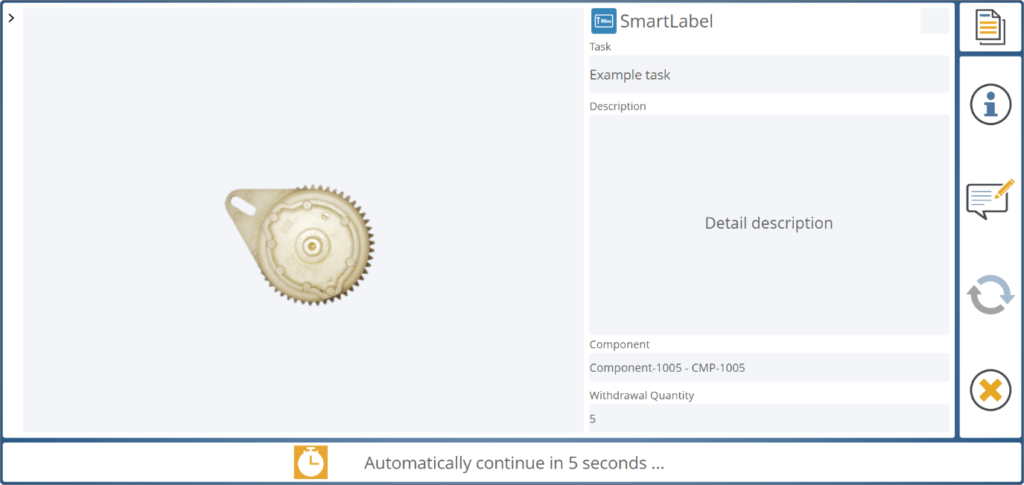
Task: Click the SmartLabel title text
Action: point(666,21)
